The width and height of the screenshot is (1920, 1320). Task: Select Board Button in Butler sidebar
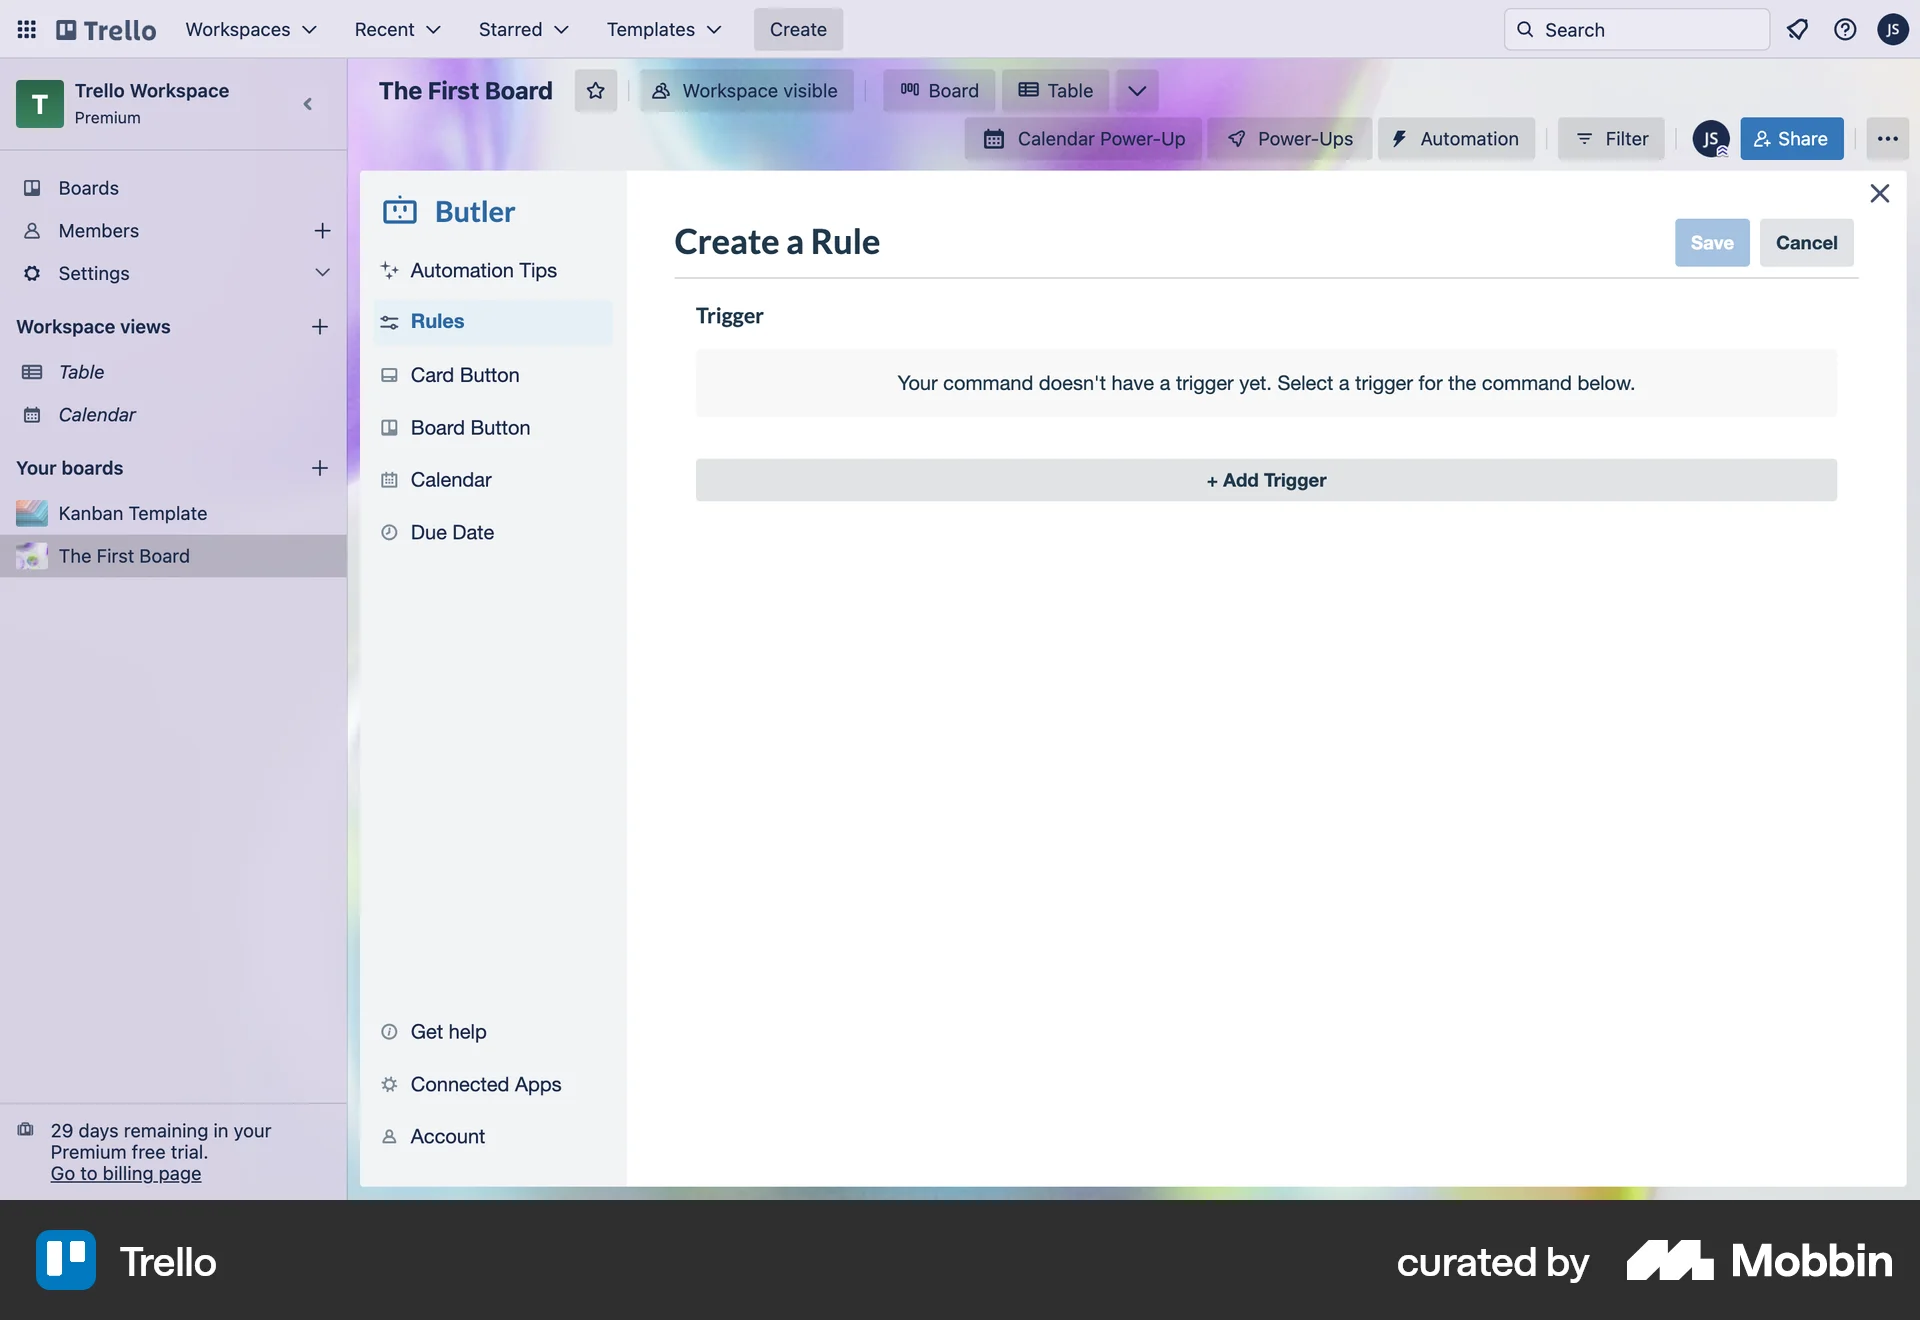click(x=470, y=427)
